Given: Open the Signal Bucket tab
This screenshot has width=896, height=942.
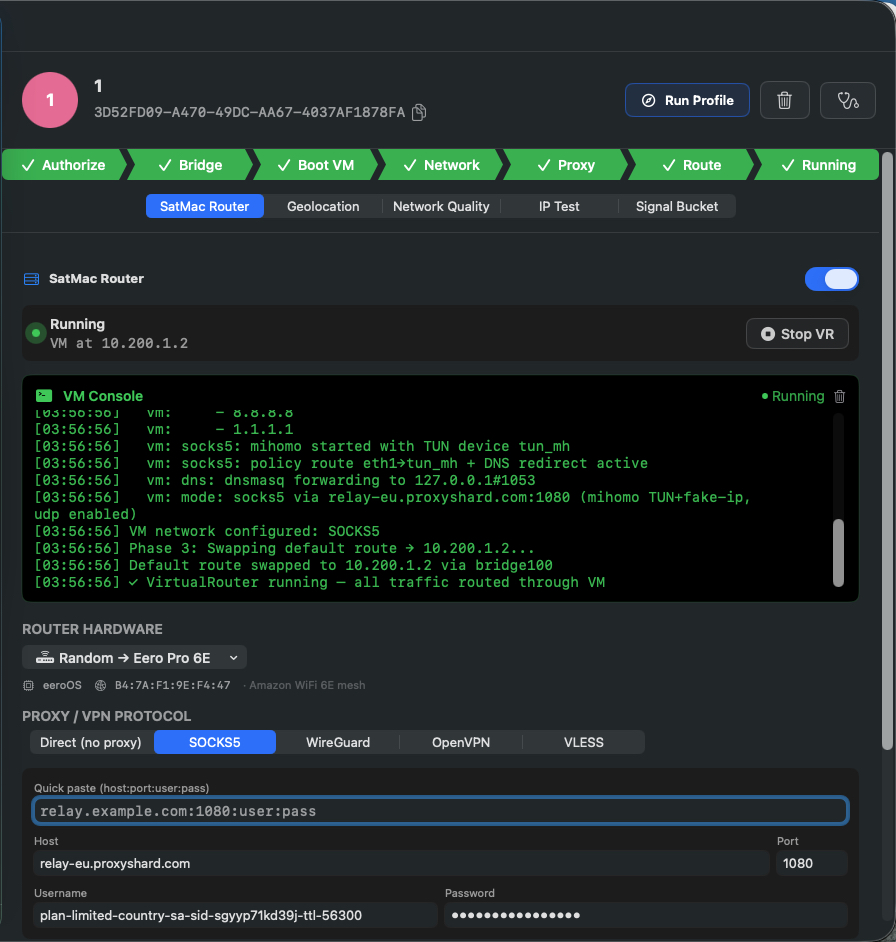Looking at the screenshot, I should click(677, 206).
